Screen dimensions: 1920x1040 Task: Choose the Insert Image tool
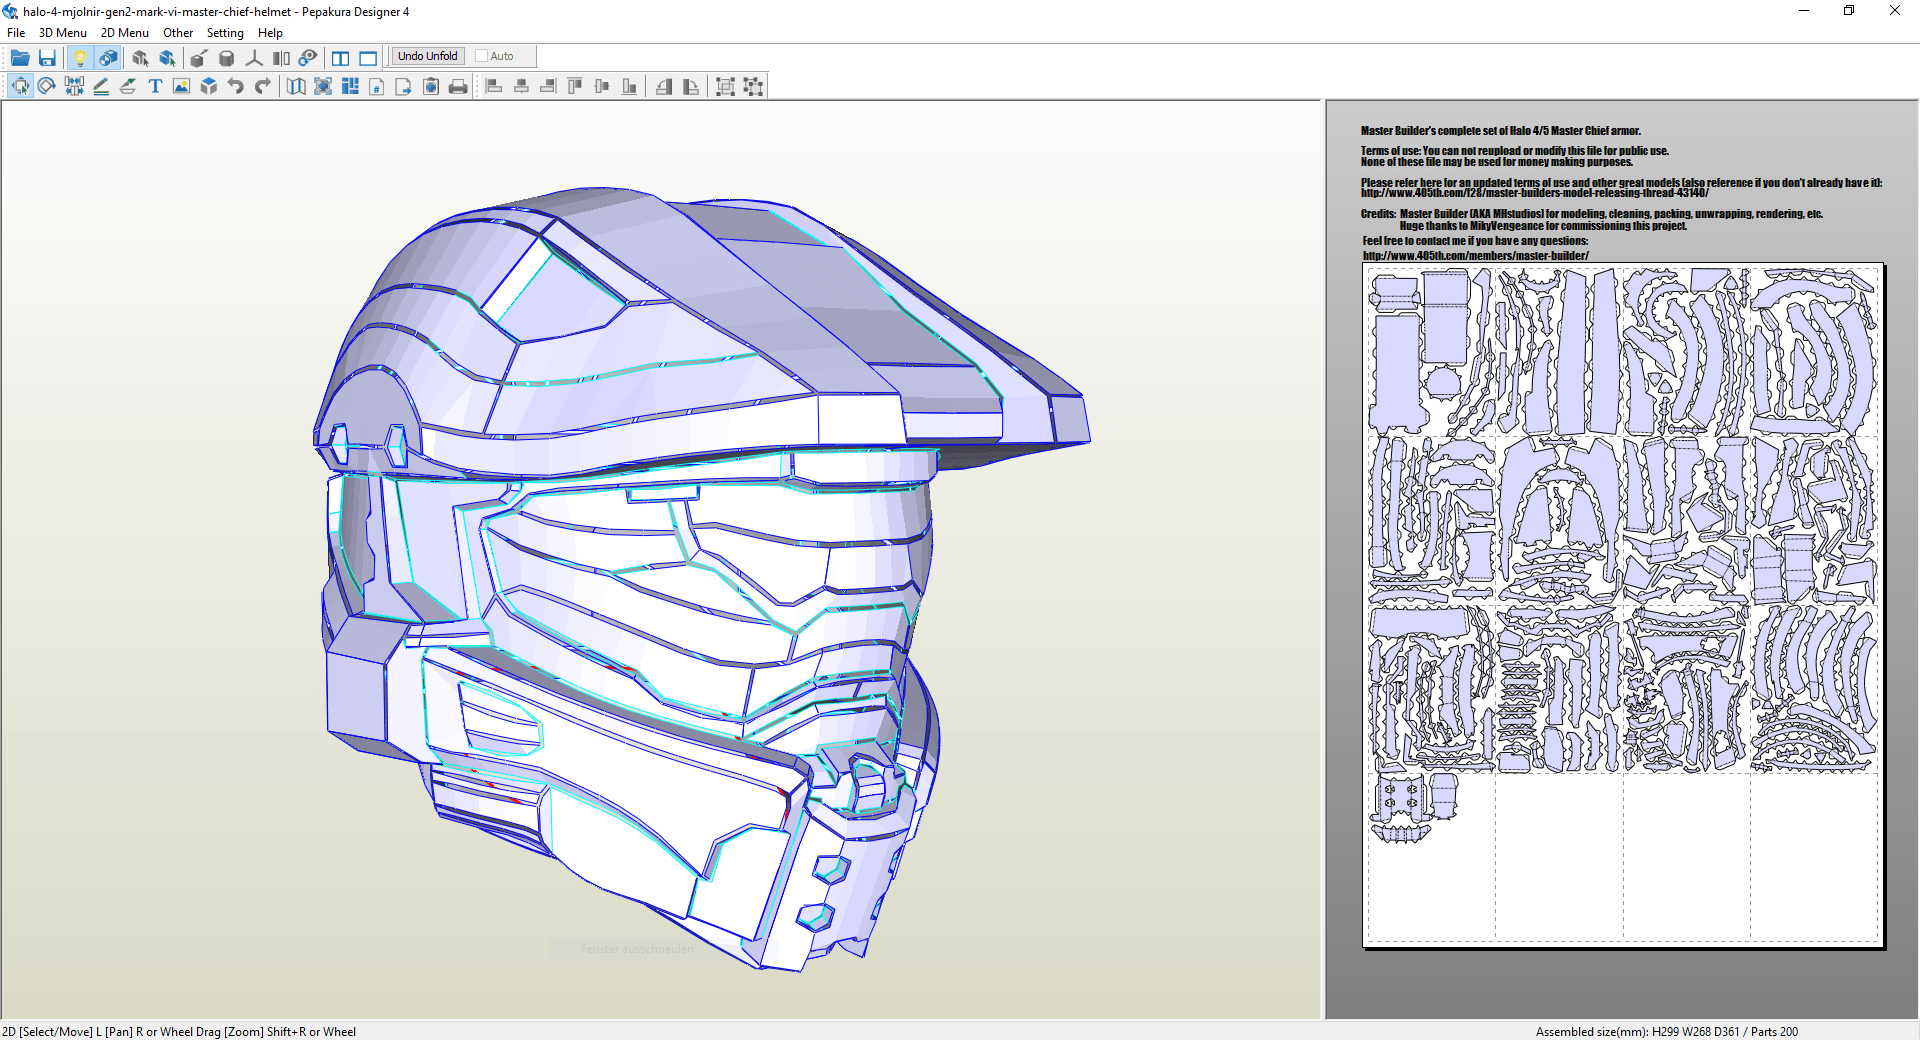pos(181,86)
